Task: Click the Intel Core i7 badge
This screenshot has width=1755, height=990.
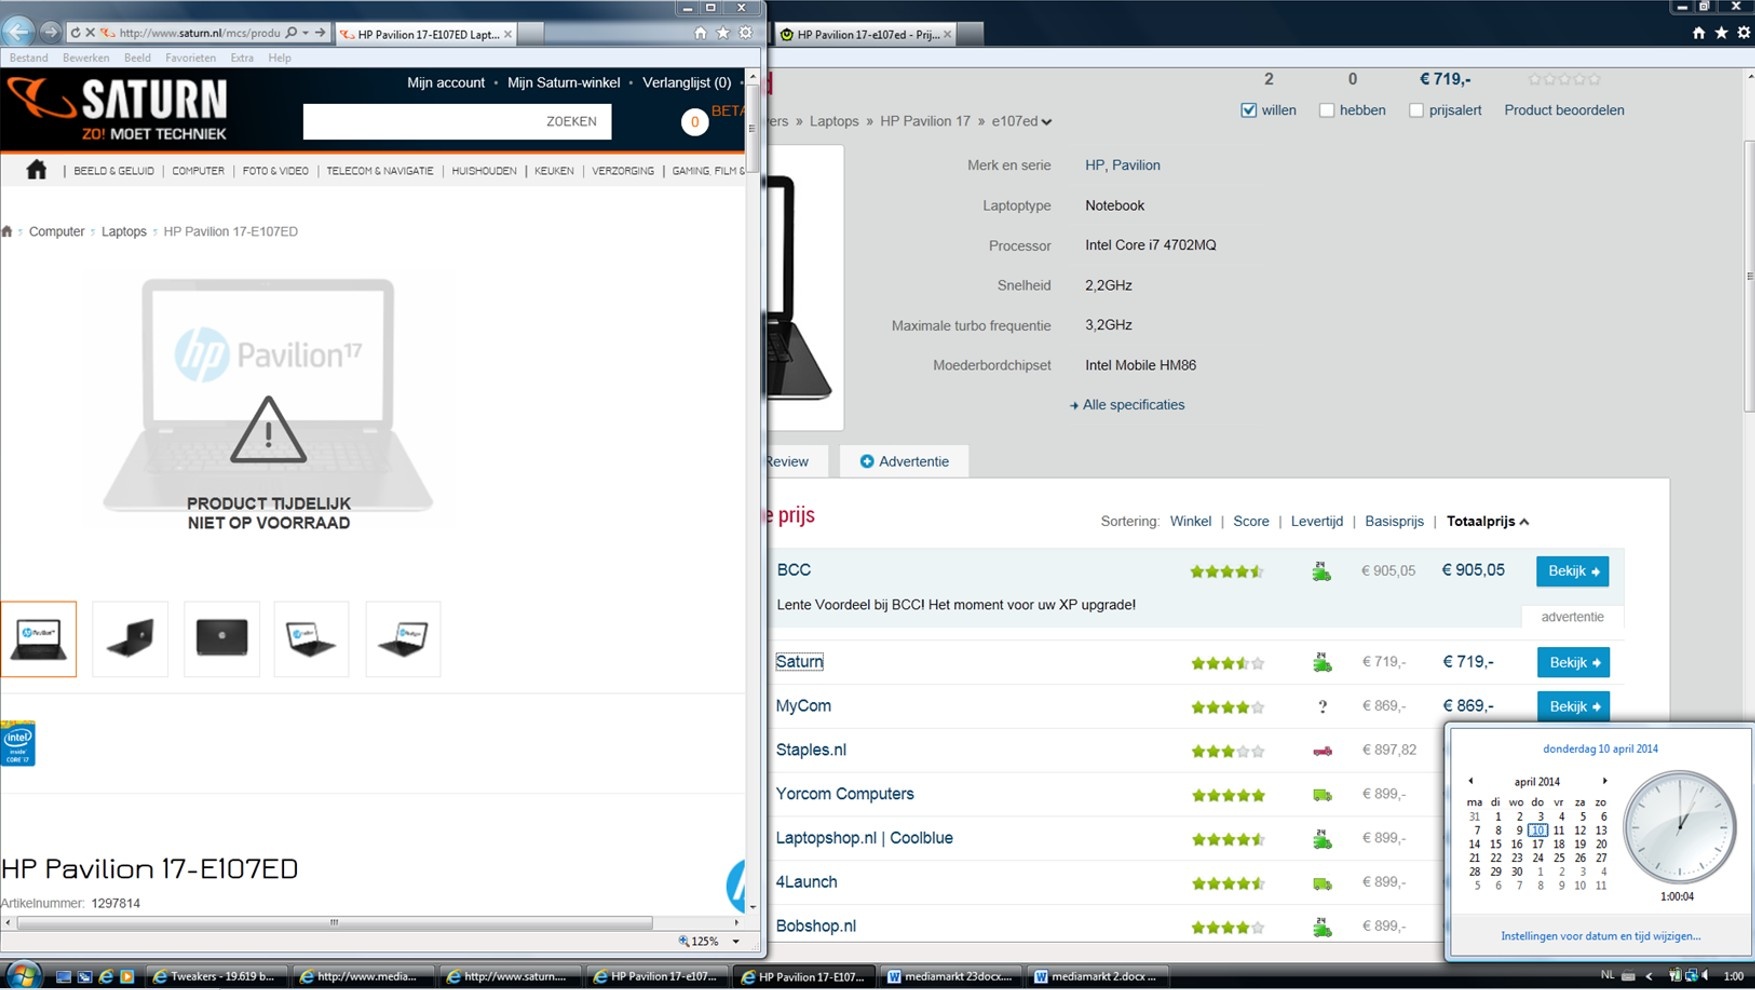Action: pos(18,743)
